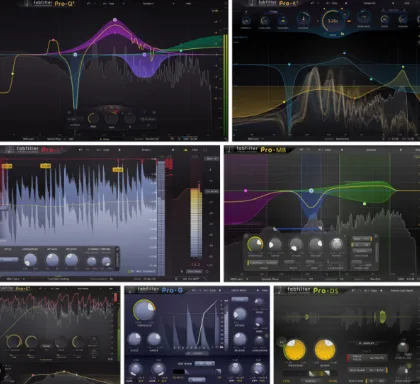Select the green EQ node in Pro-R display
This screenshot has height=384, width=420.
pyautogui.click(x=403, y=67)
